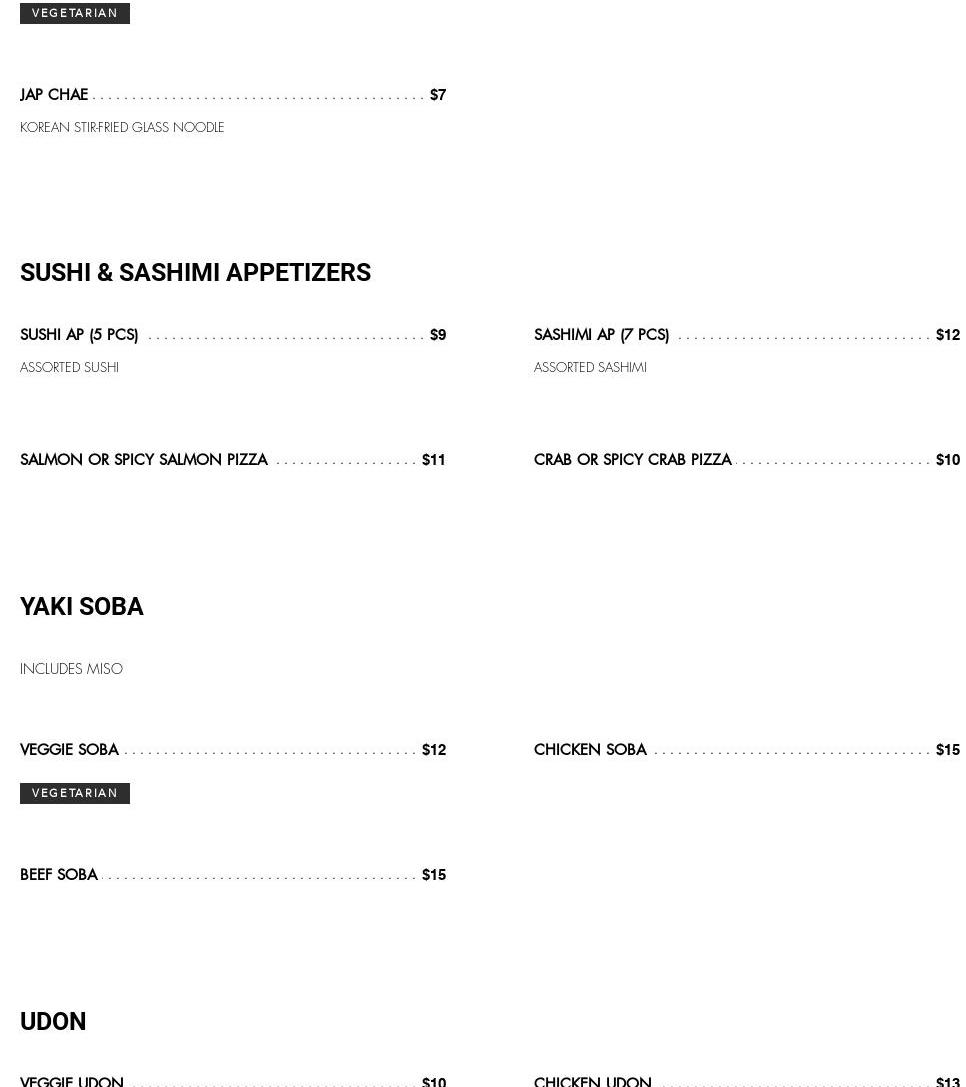
Task: Click the Korean stir-fried glass noodle description
Action: 122,128
